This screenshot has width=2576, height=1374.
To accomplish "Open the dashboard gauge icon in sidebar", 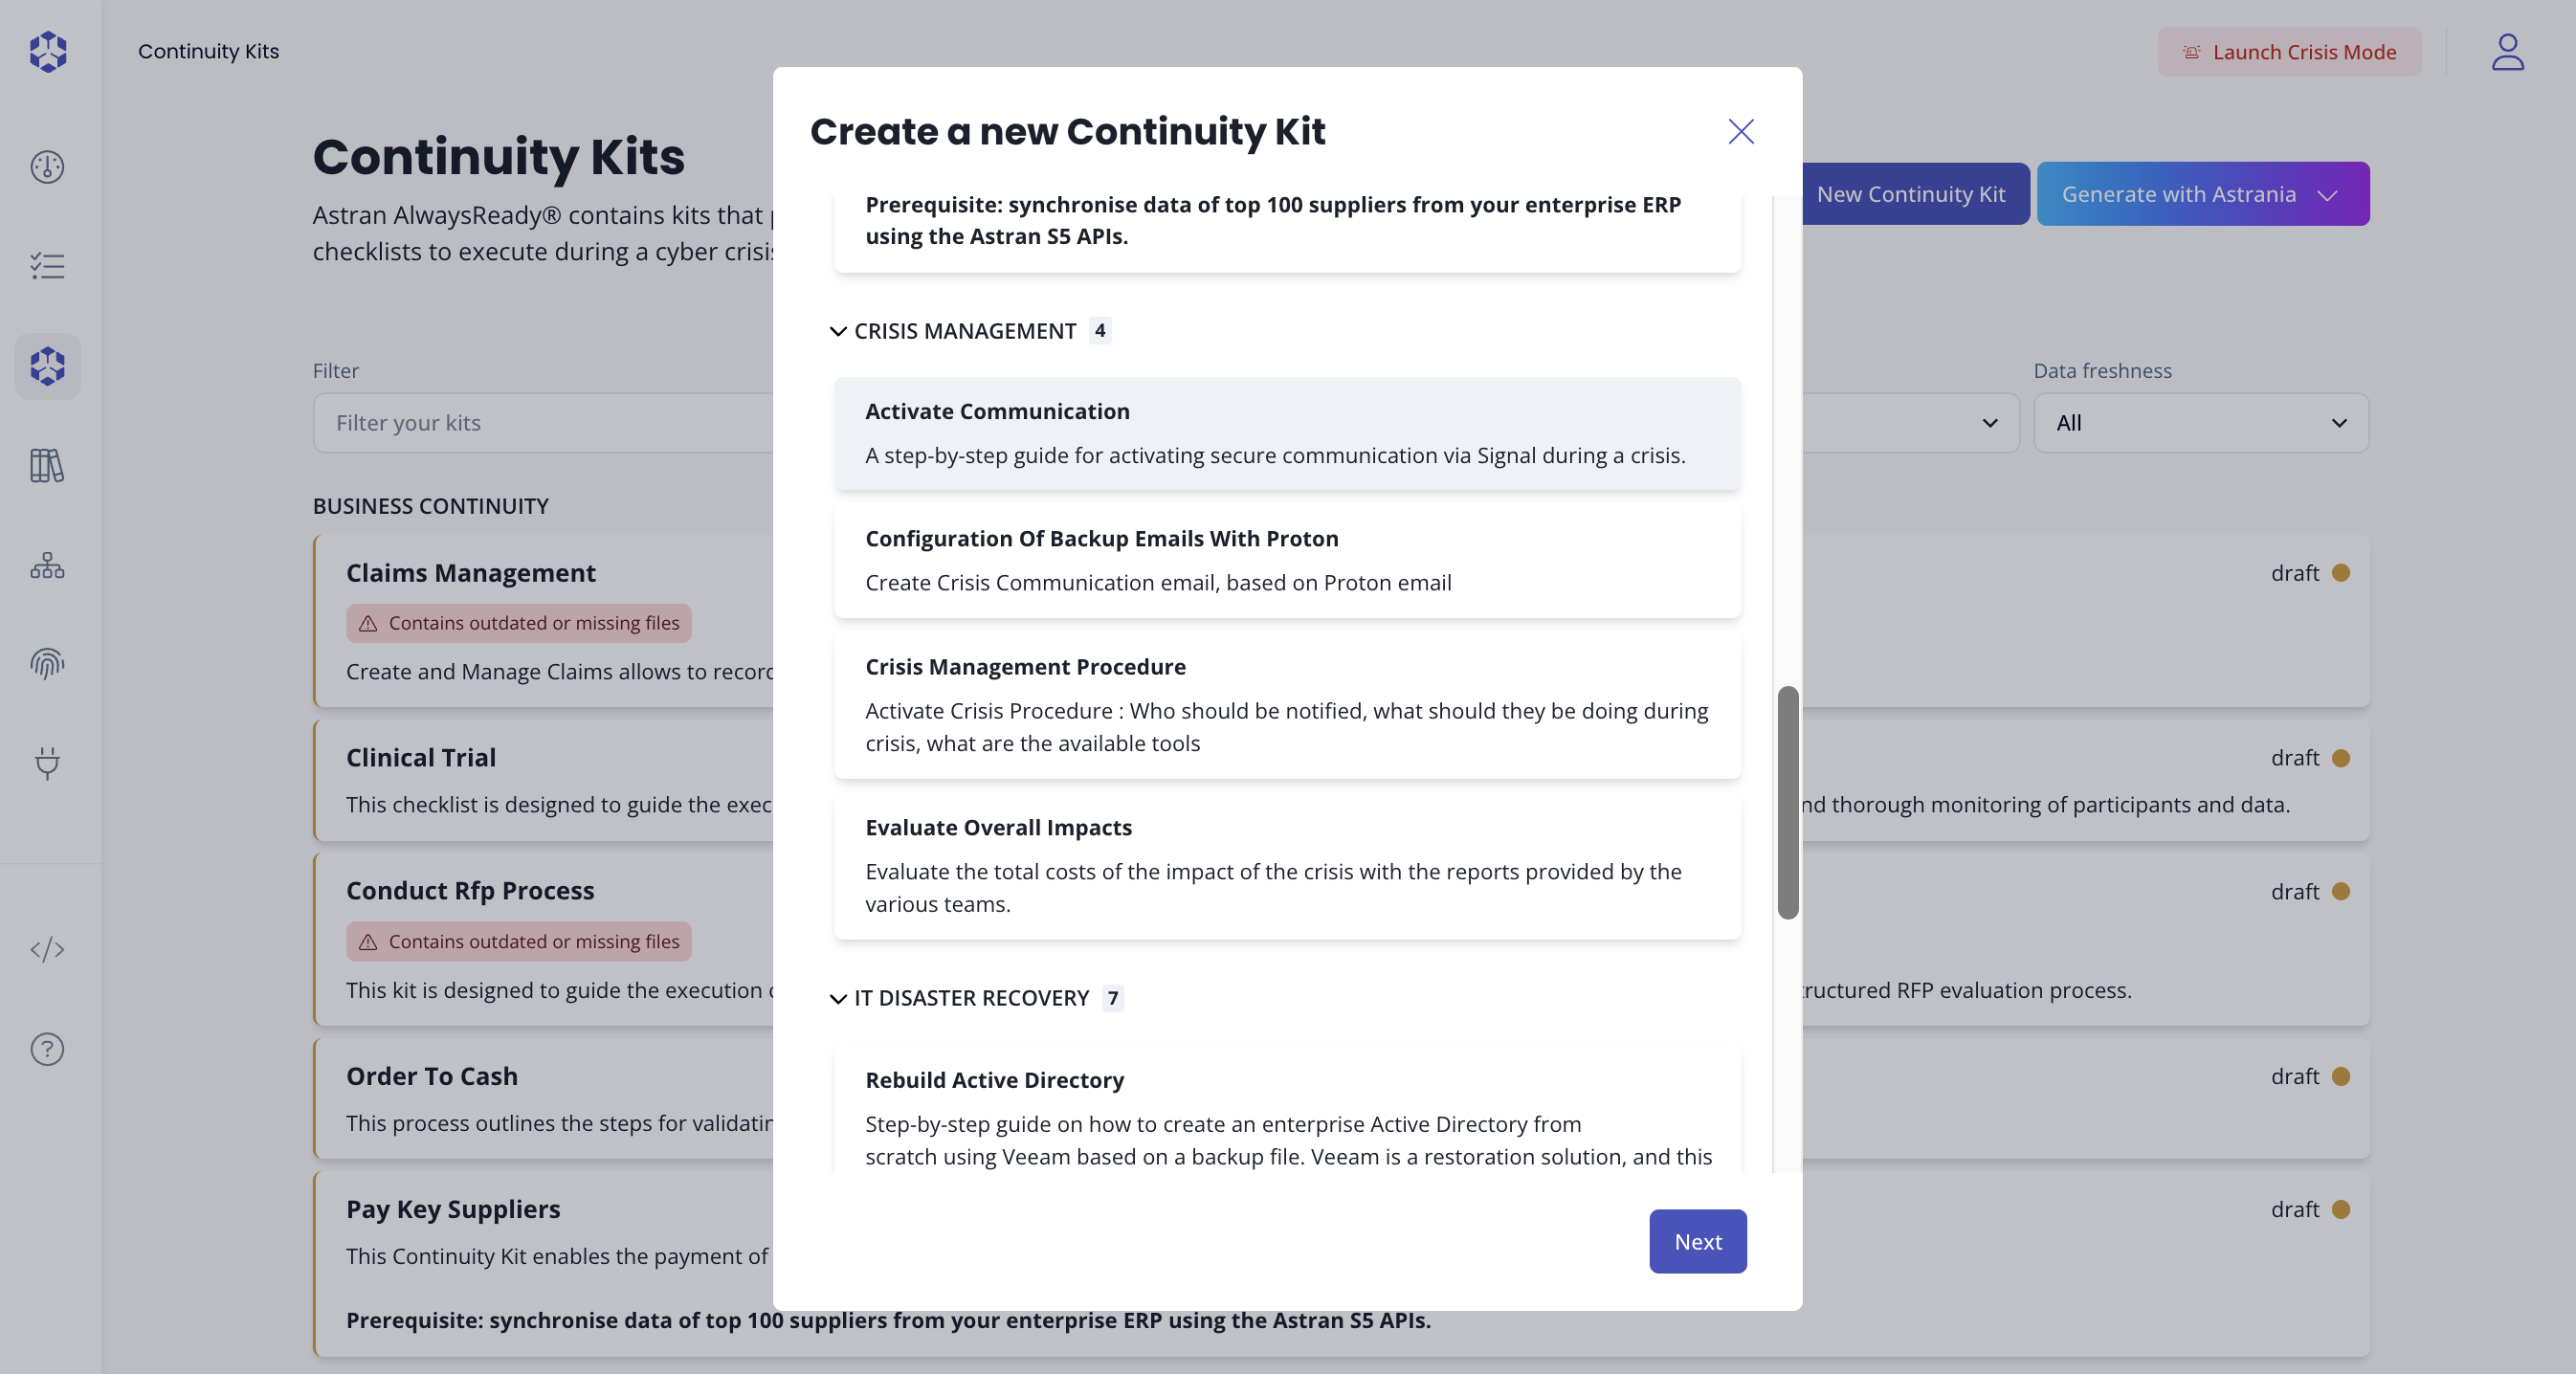I will point(47,167).
